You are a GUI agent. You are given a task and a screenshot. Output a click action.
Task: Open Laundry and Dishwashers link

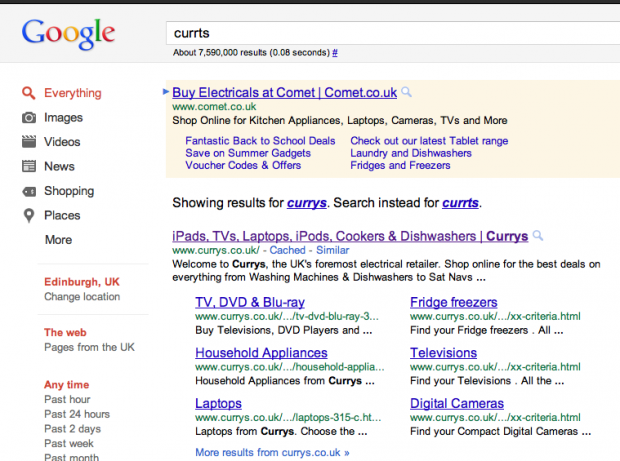point(411,153)
